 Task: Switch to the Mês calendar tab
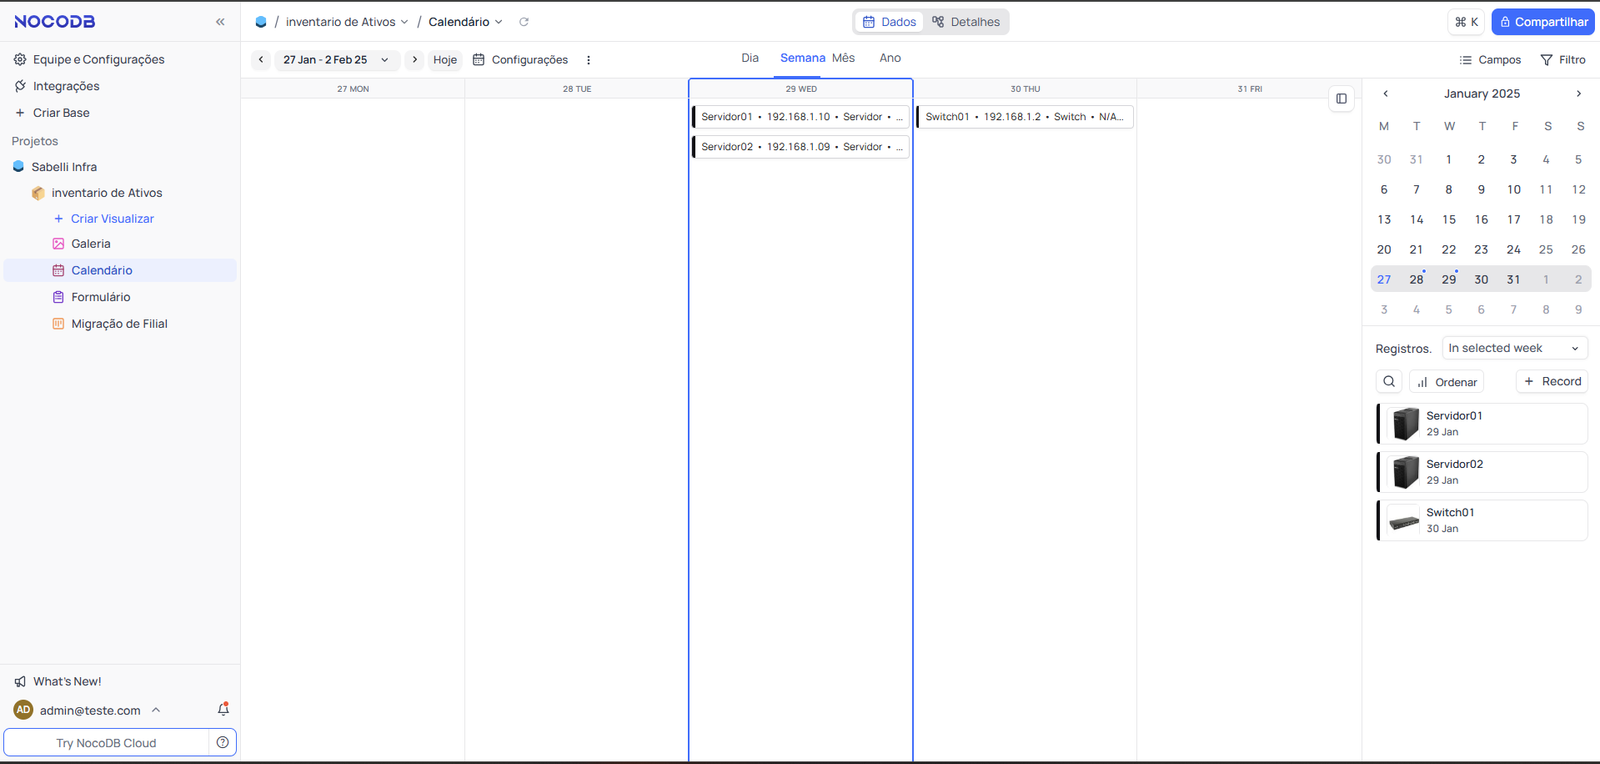843,58
